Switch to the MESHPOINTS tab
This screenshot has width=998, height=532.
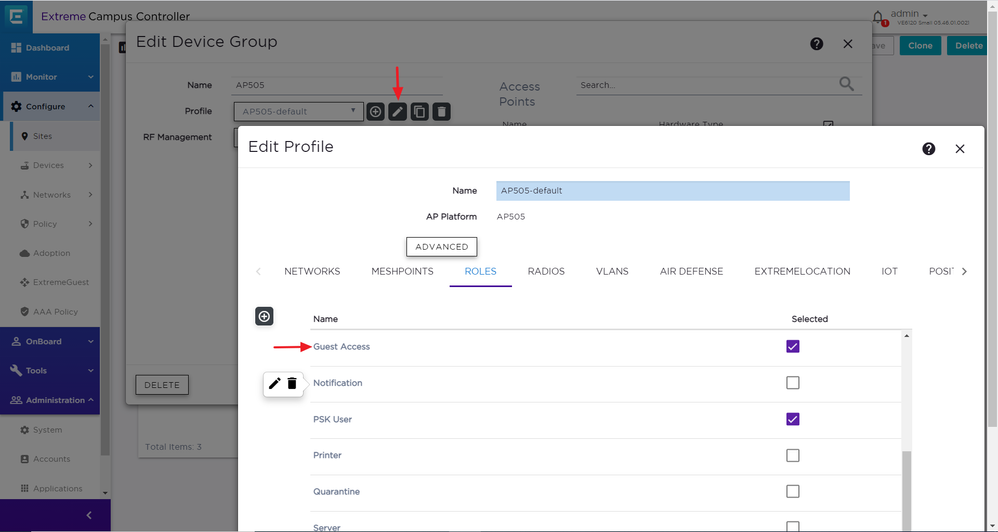click(x=402, y=271)
